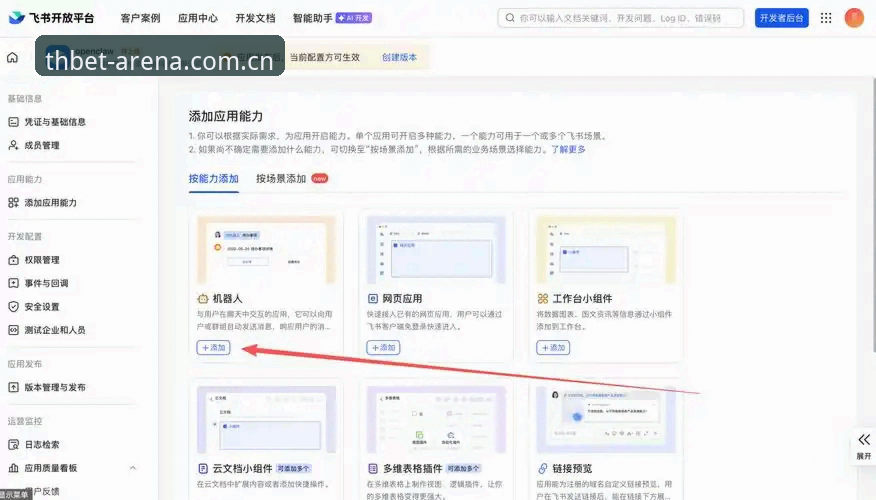Select 测试企业和人员 in the sidebar
The height and width of the screenshot is (500, 876).
55,330
